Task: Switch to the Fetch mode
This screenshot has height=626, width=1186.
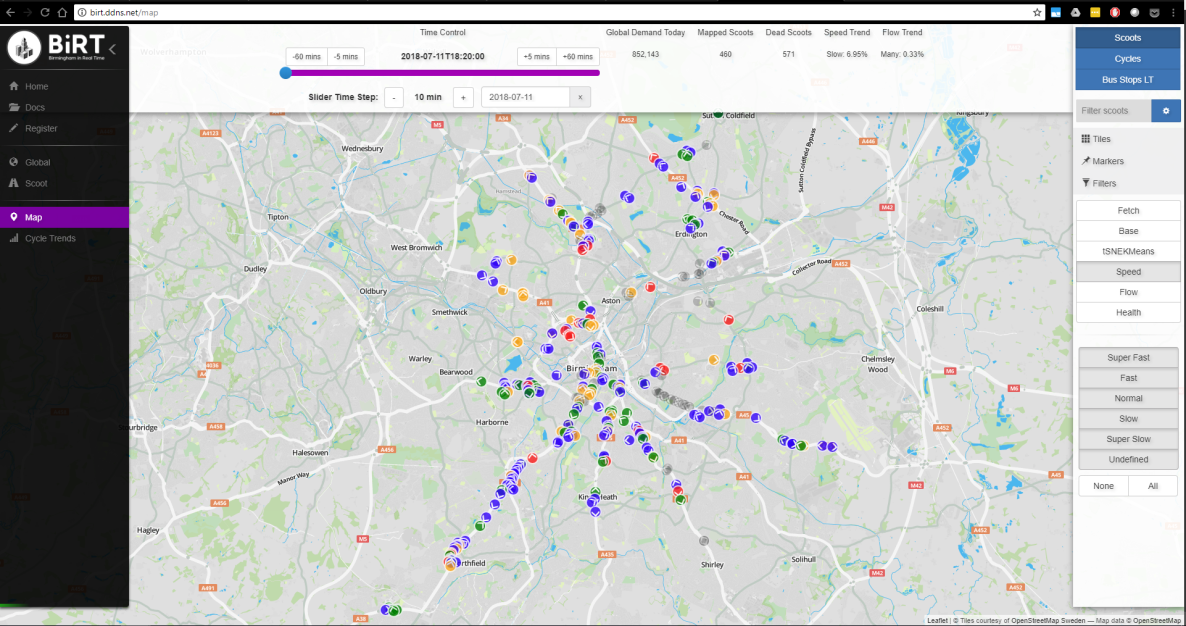Action: 1128,210
